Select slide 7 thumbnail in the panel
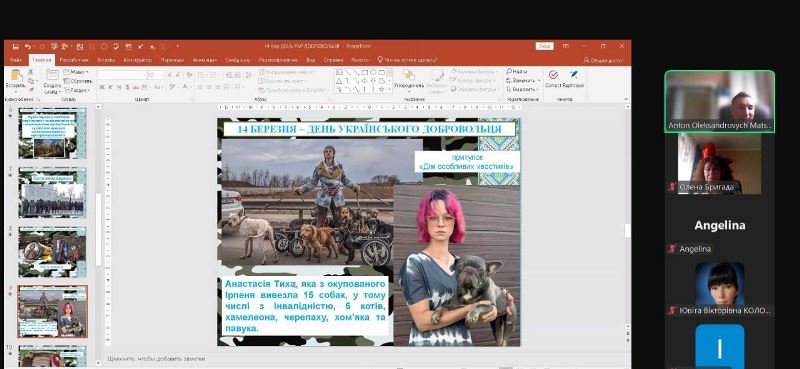Image resolution: width=800 pixels, height=369 pixels. (x=52, y=192)
